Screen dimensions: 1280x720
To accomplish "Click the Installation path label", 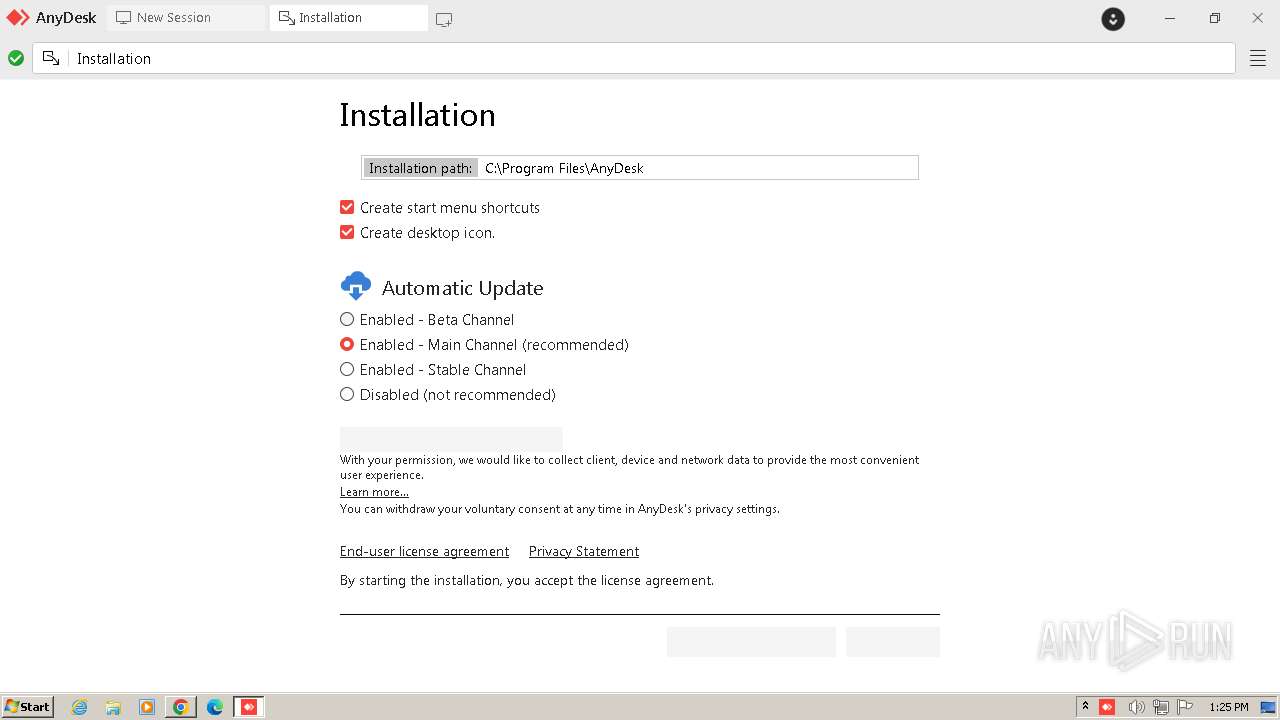I will point(420,168).
